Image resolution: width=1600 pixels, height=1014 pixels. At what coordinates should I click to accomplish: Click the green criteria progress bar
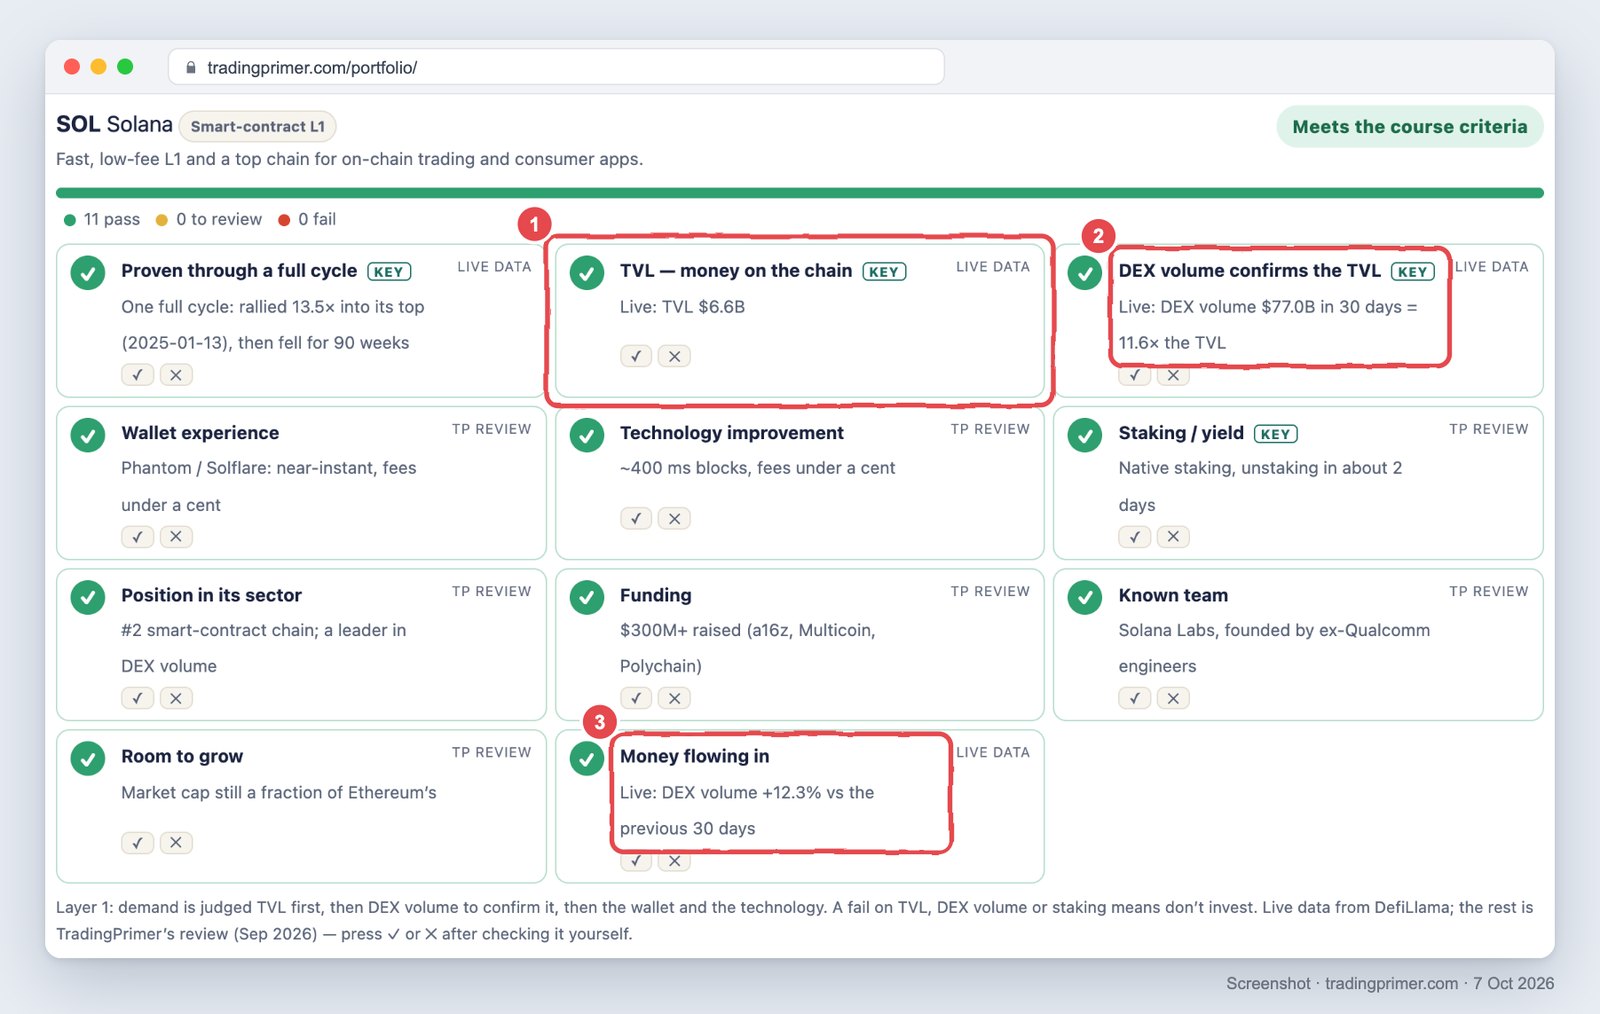pyautogui.click(x=800, y=193)
